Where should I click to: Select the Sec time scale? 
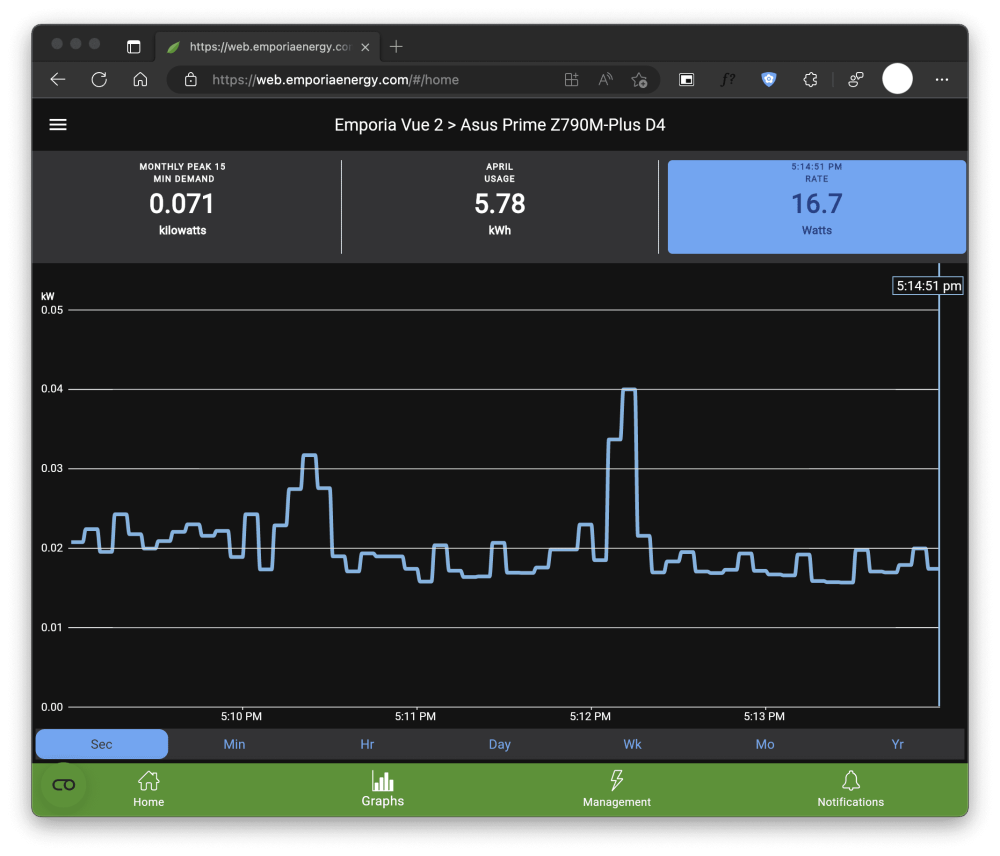[102, 744]
